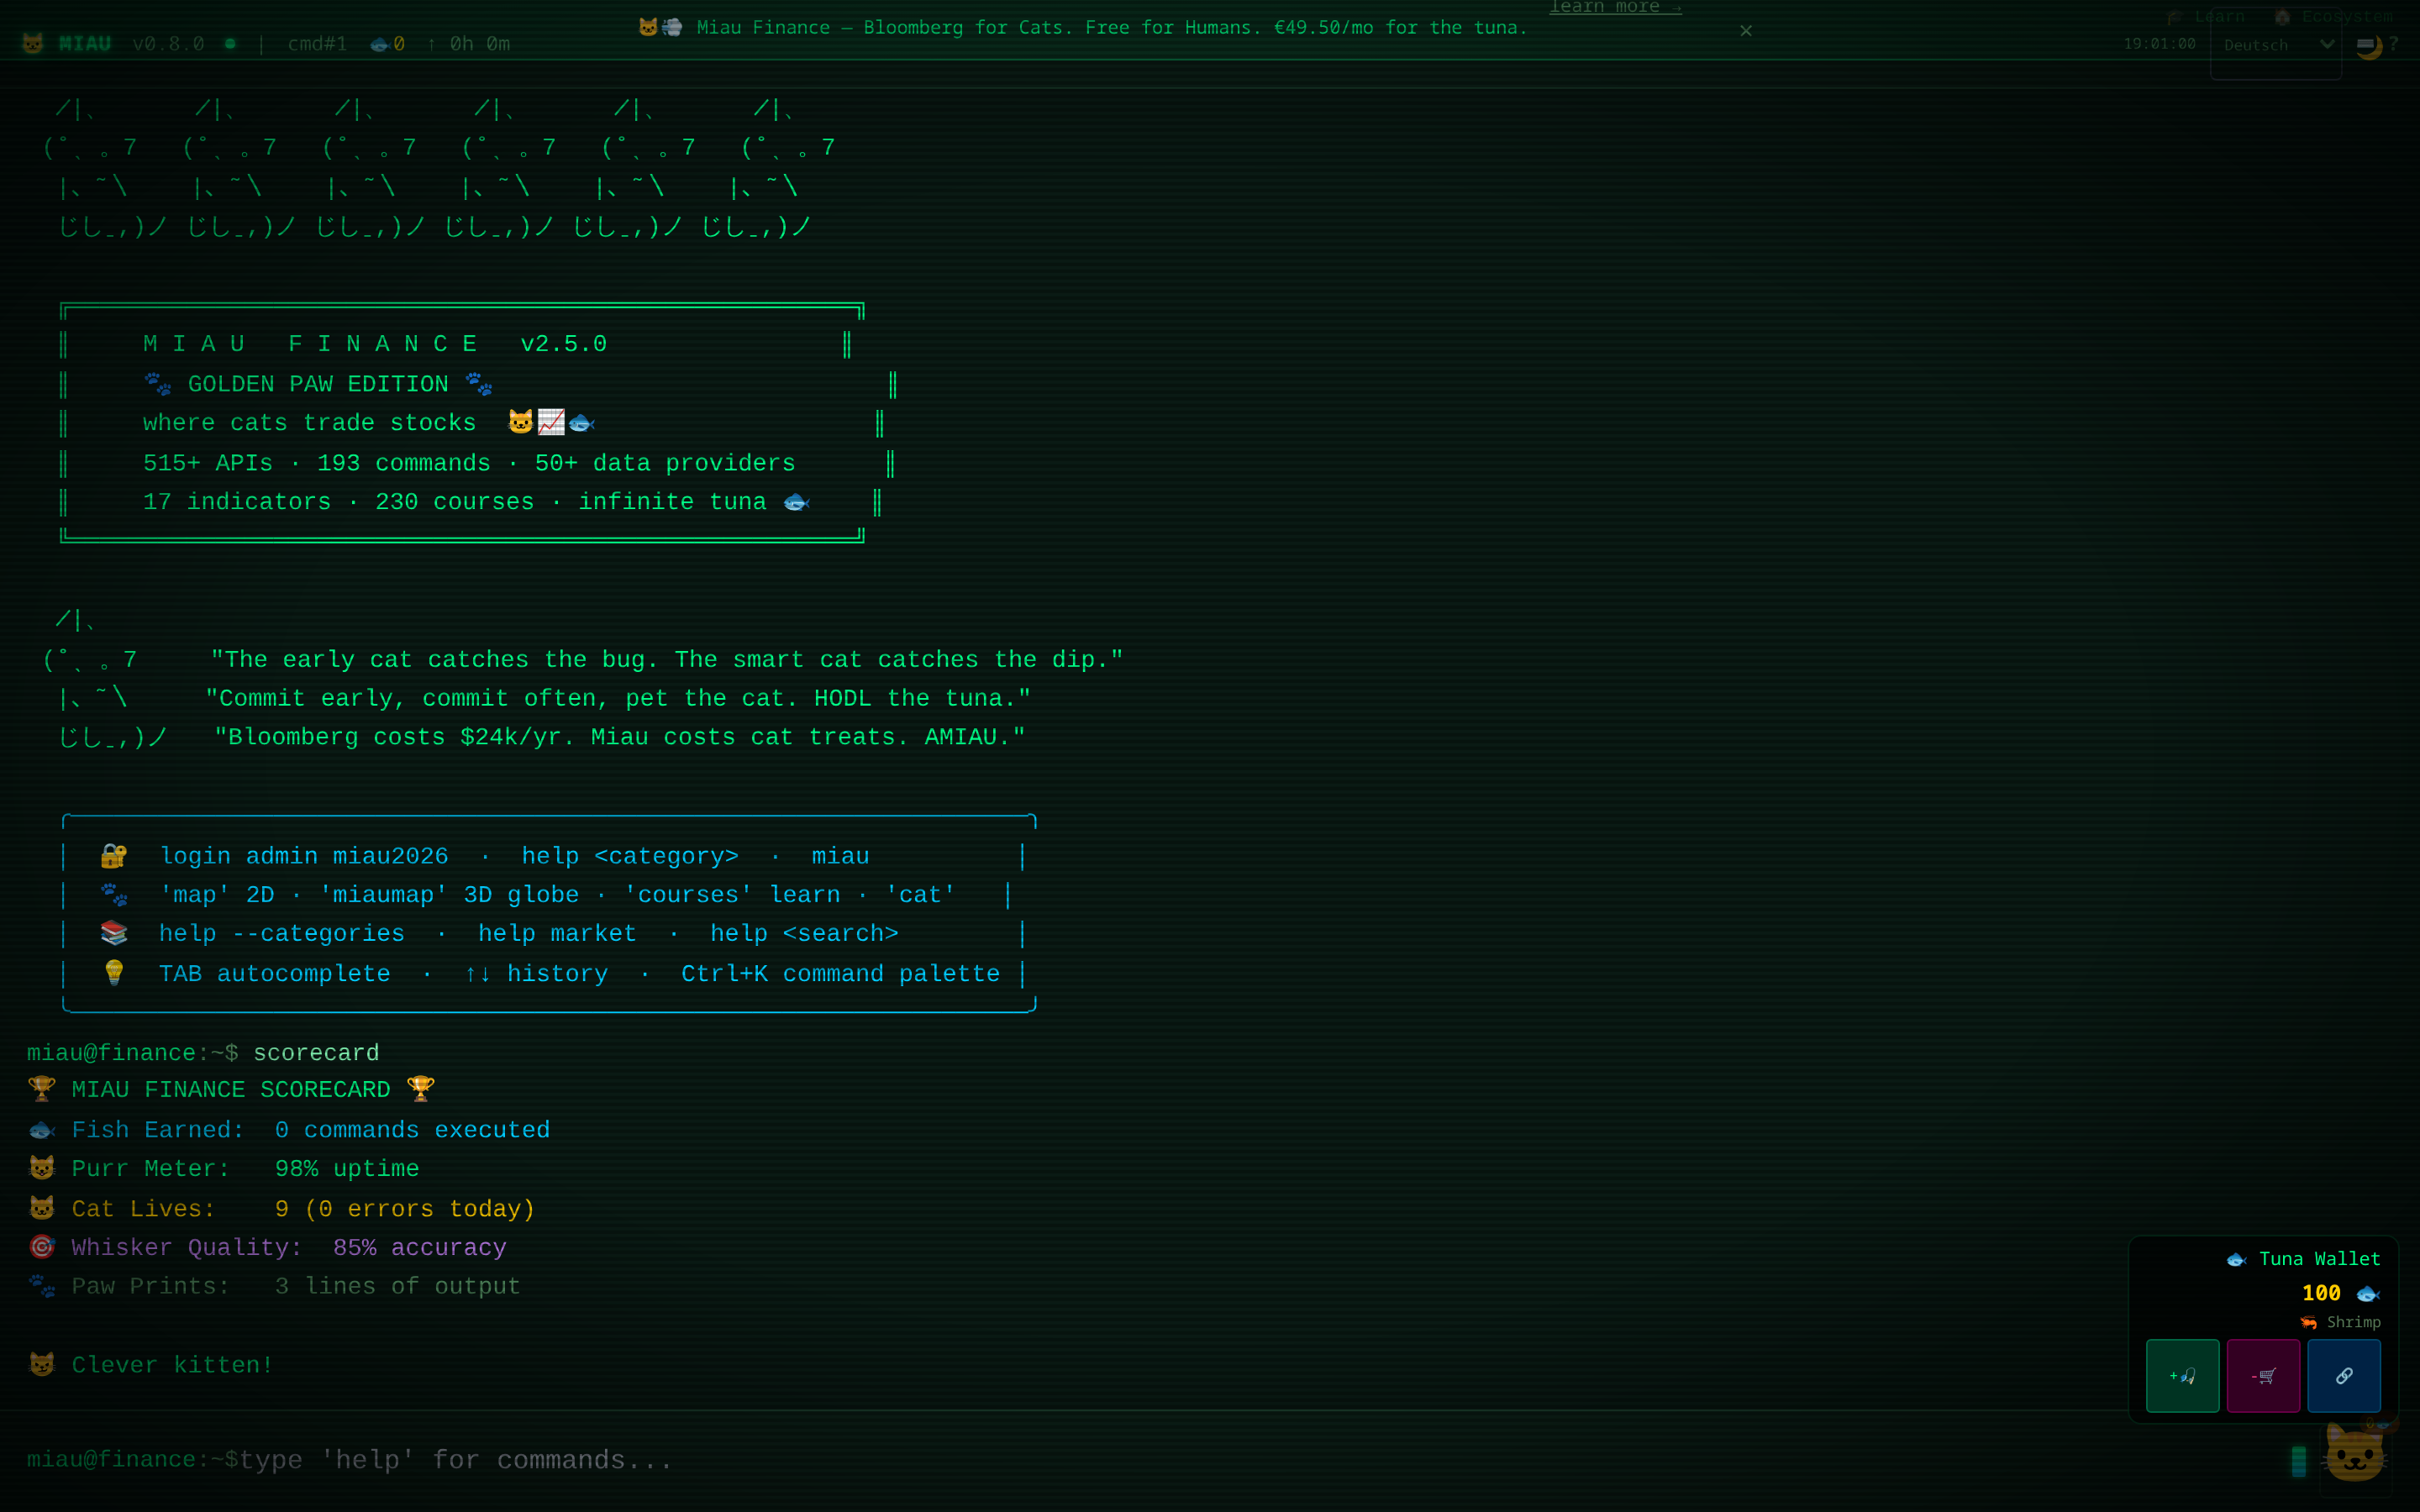Click the '3 lines of output' value
The width and height of the screenshot is (2420, 1512).
[398, 1287]
